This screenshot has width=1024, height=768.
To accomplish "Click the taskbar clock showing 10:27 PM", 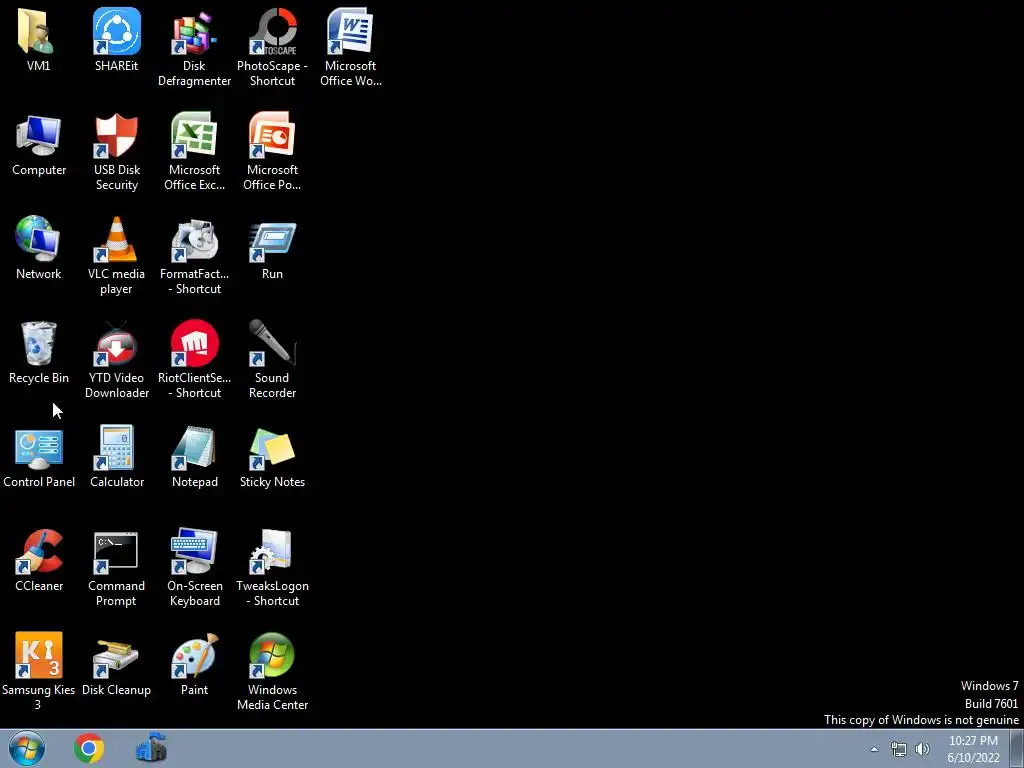I will pyautogui.click(x=973, y=749).
